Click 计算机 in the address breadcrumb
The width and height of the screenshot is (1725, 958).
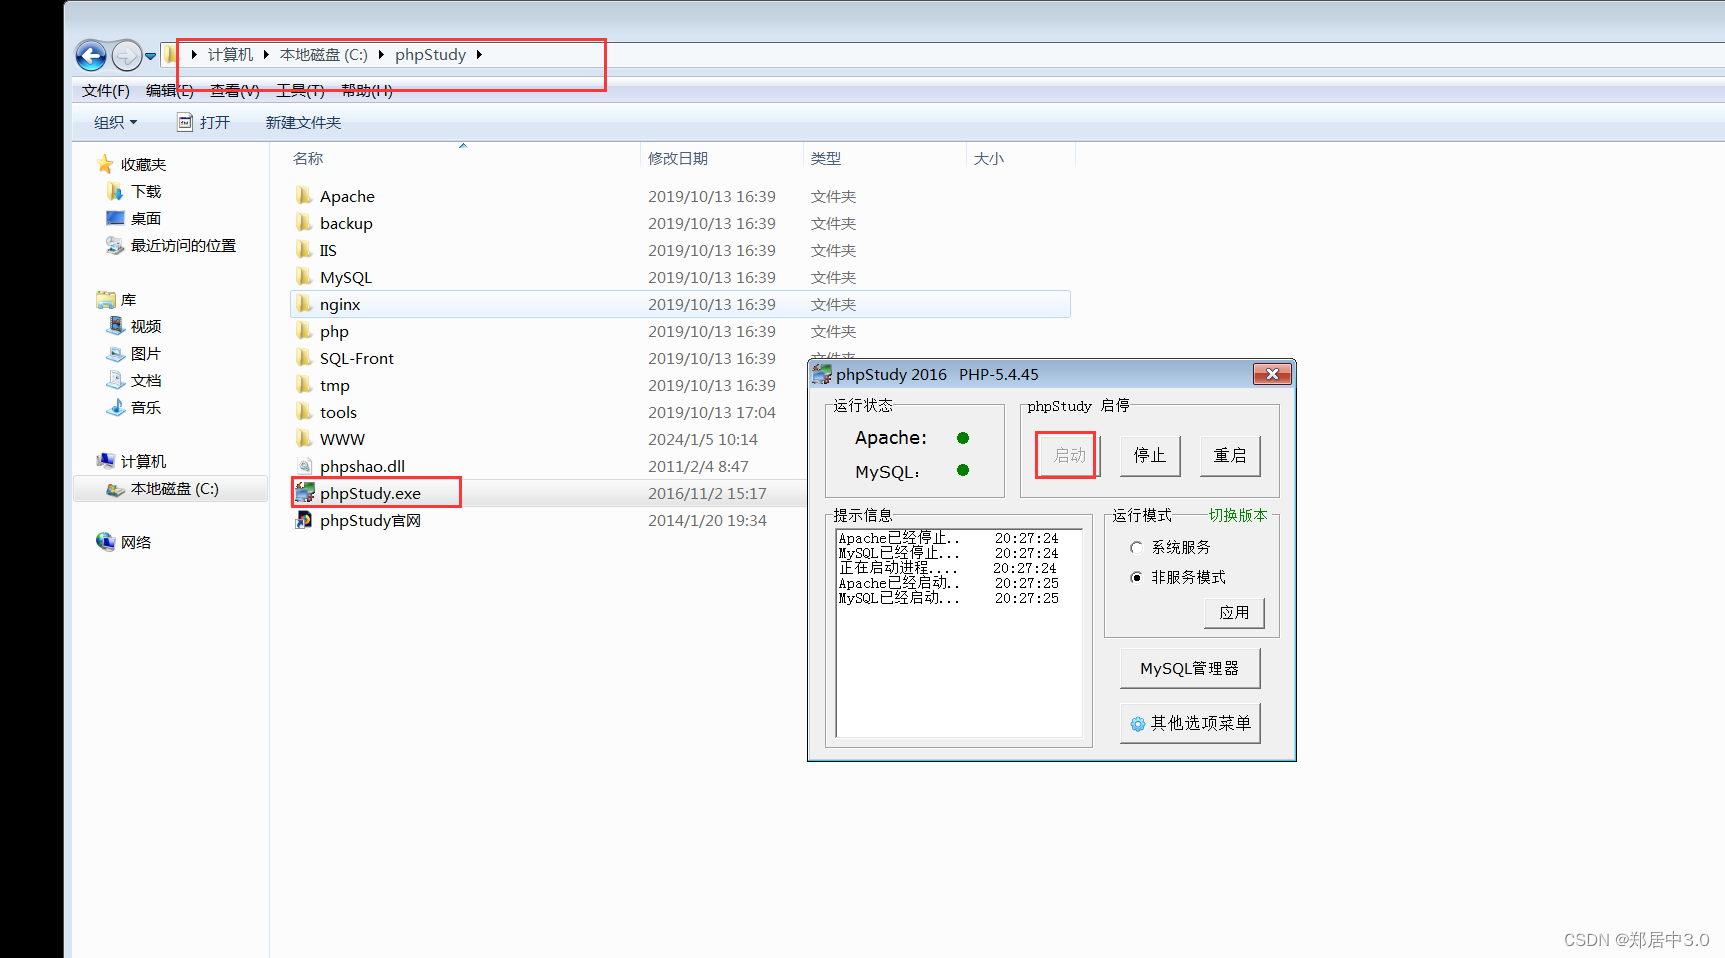click(230, 55)
